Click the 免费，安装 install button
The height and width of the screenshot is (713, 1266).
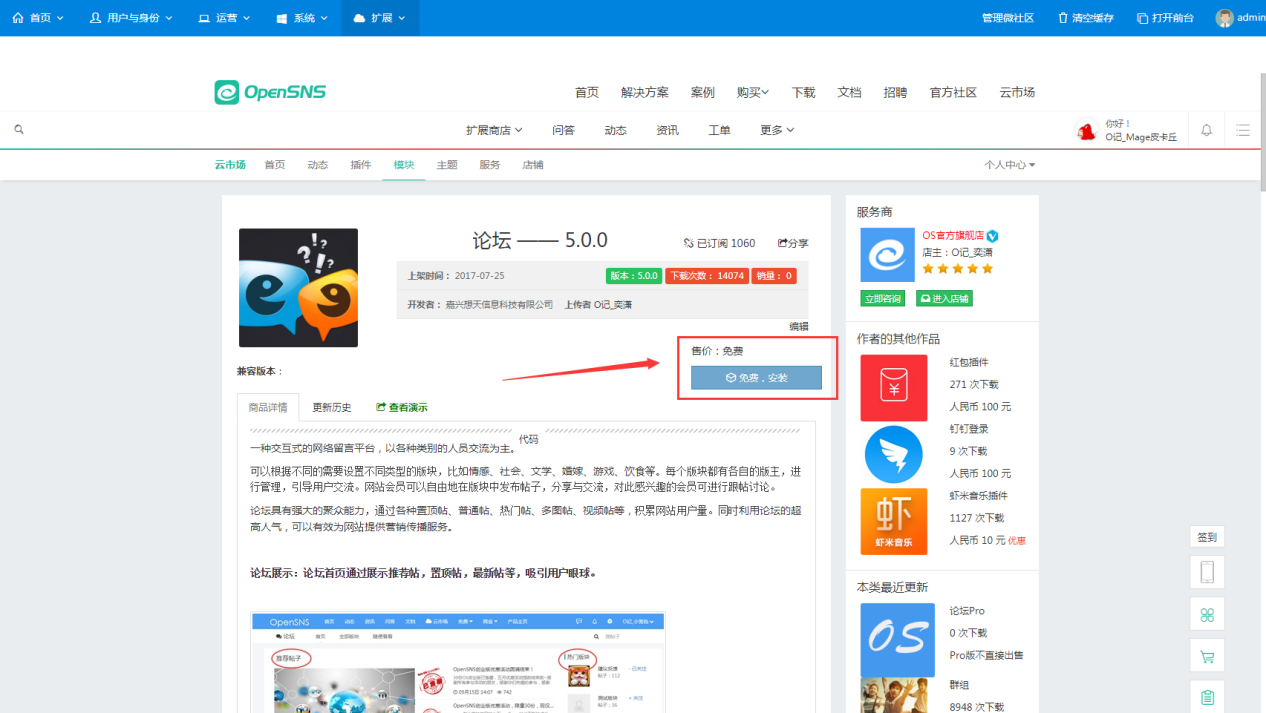756,378
